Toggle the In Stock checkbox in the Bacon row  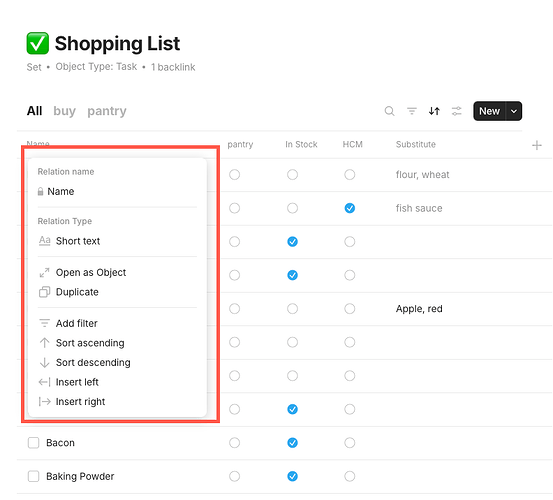[x=292, y=443]
